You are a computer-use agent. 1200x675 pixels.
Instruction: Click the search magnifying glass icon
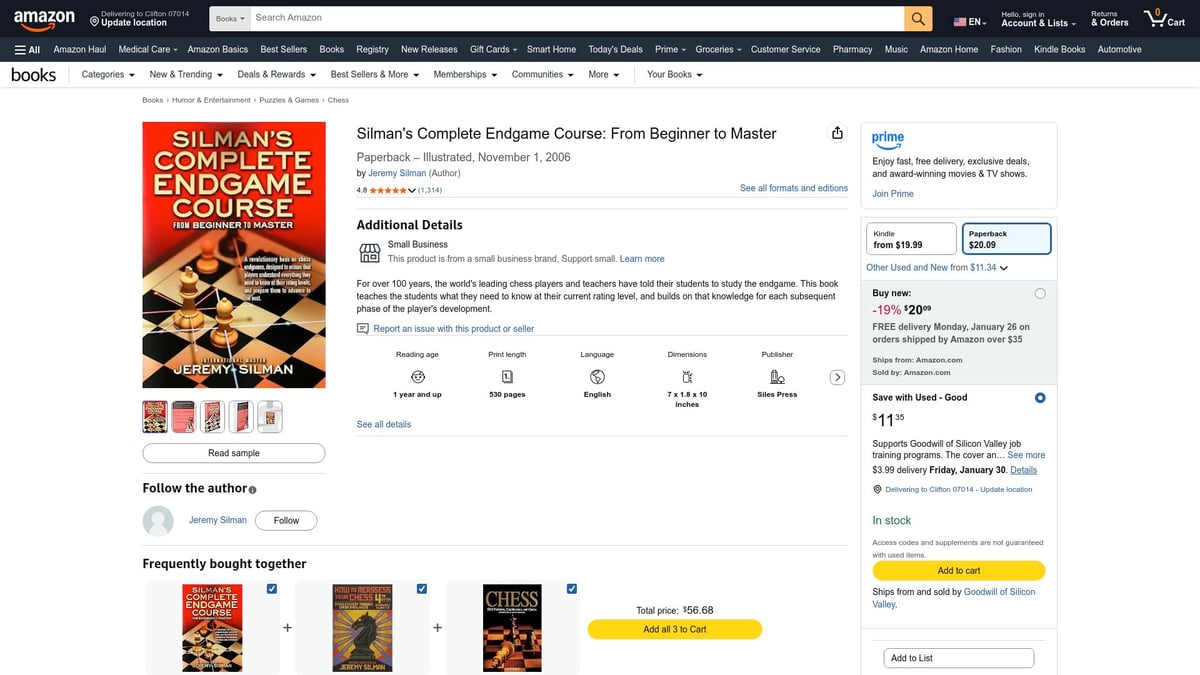[917, 18]
